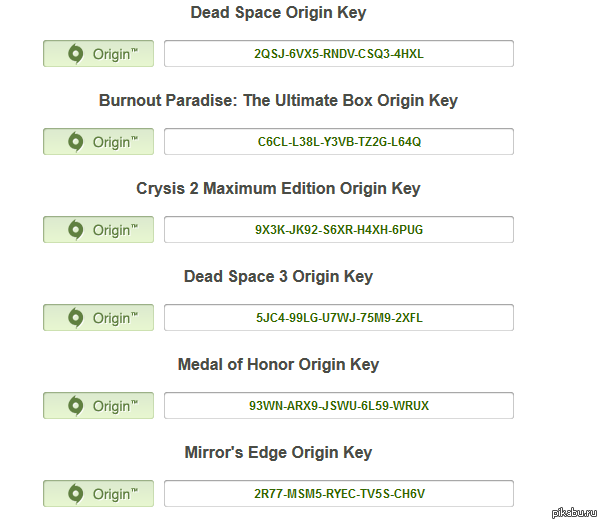Focus the Crysis 2 key field 9X3K-JK92
Image resolution: width=602 pixels, height=524 pixels.
339,230
